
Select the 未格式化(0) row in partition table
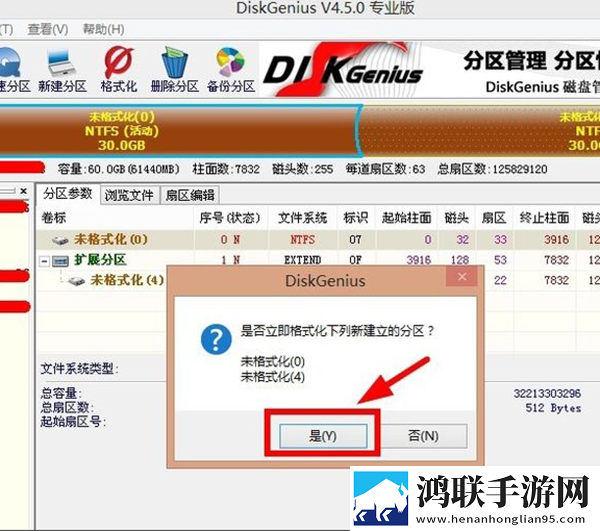318,240
